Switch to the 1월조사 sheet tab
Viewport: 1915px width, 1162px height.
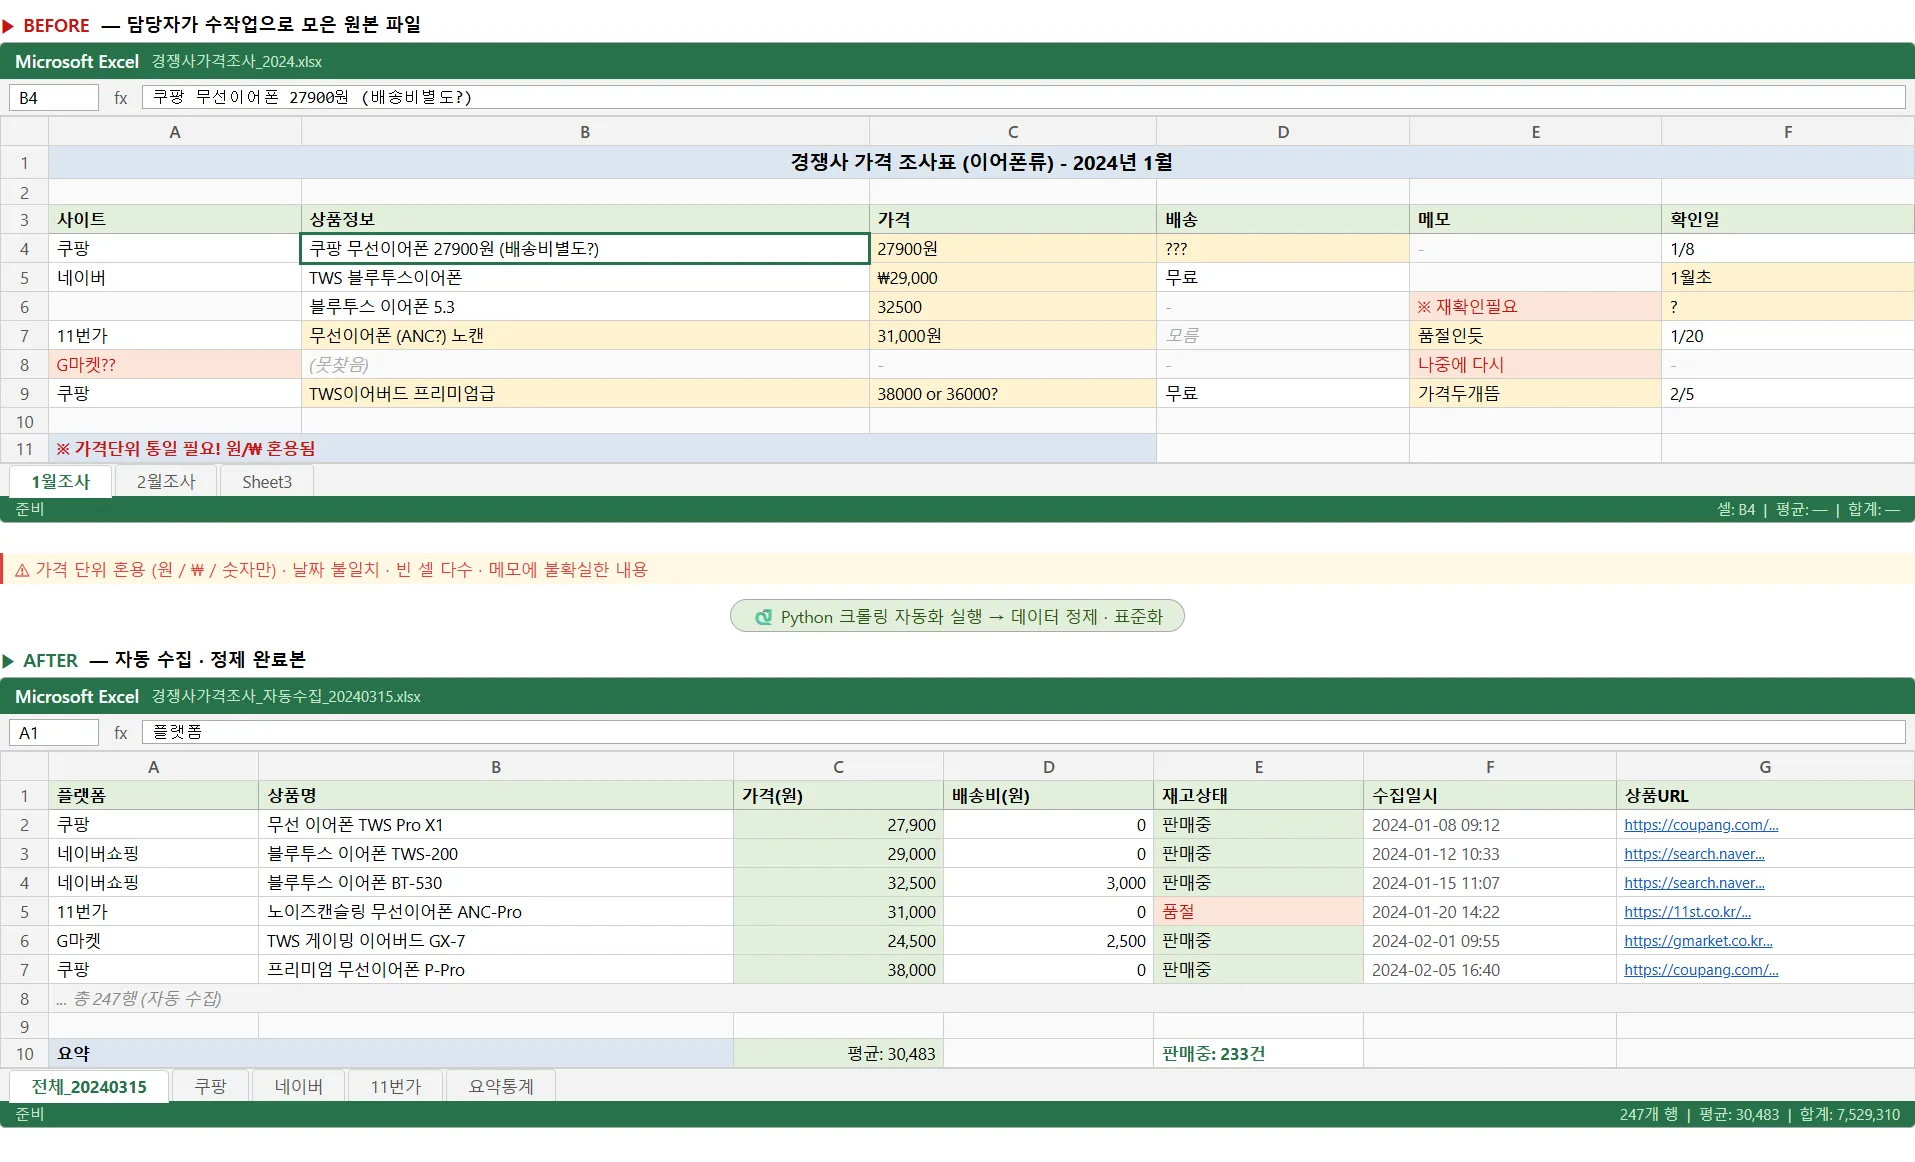60,481
